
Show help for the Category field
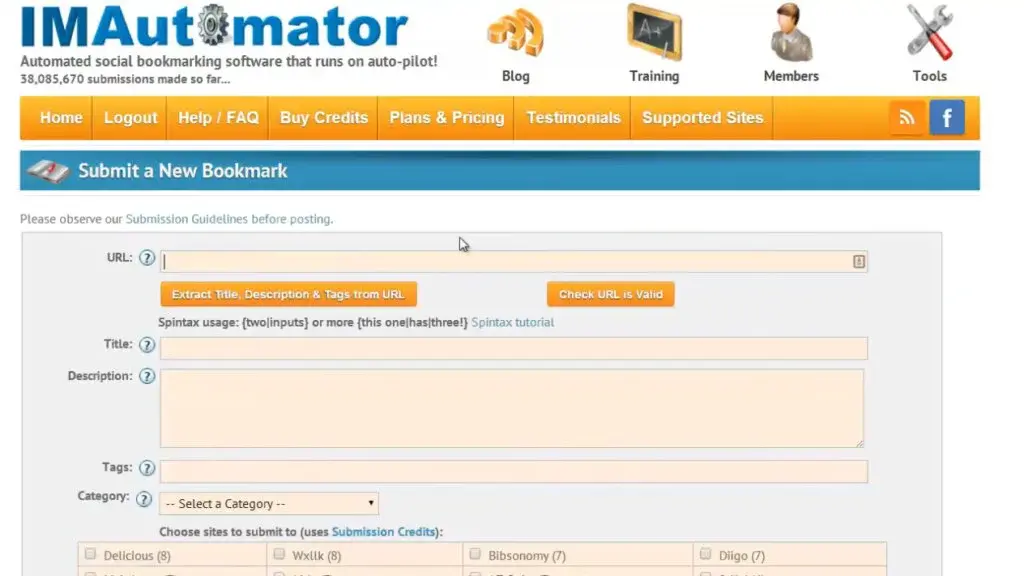pyautogui.click(x=144, y=500)
